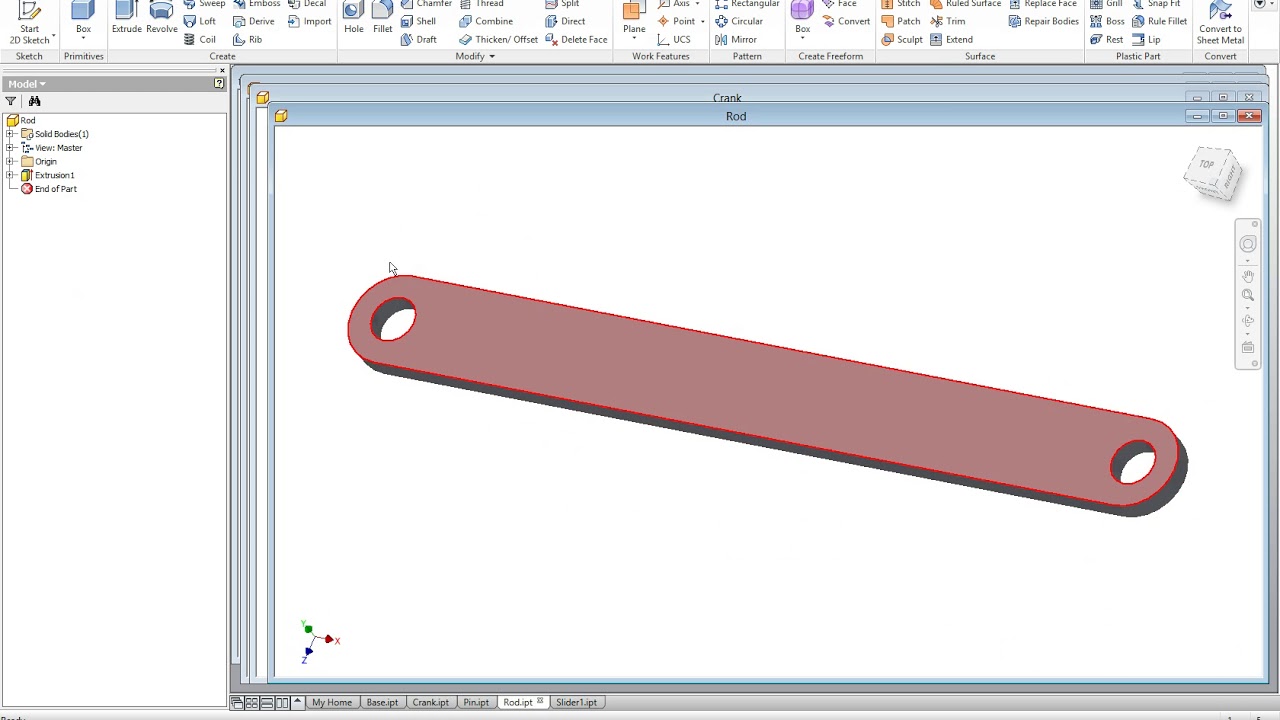The image size is (1280, 720).
Task: Open the browser filter icon
Action: pos(11,101)
